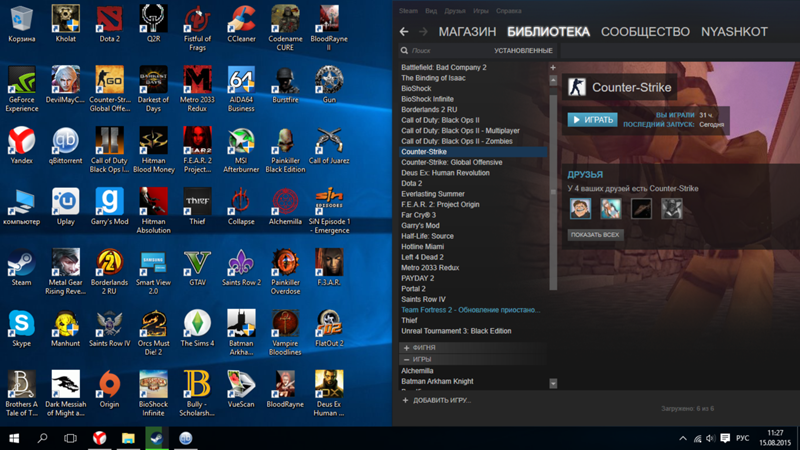This screenshot has height=450, width=800.
Task: Launch The Sims 4 desktop shortcut
Action: click(x=197, y=328)
